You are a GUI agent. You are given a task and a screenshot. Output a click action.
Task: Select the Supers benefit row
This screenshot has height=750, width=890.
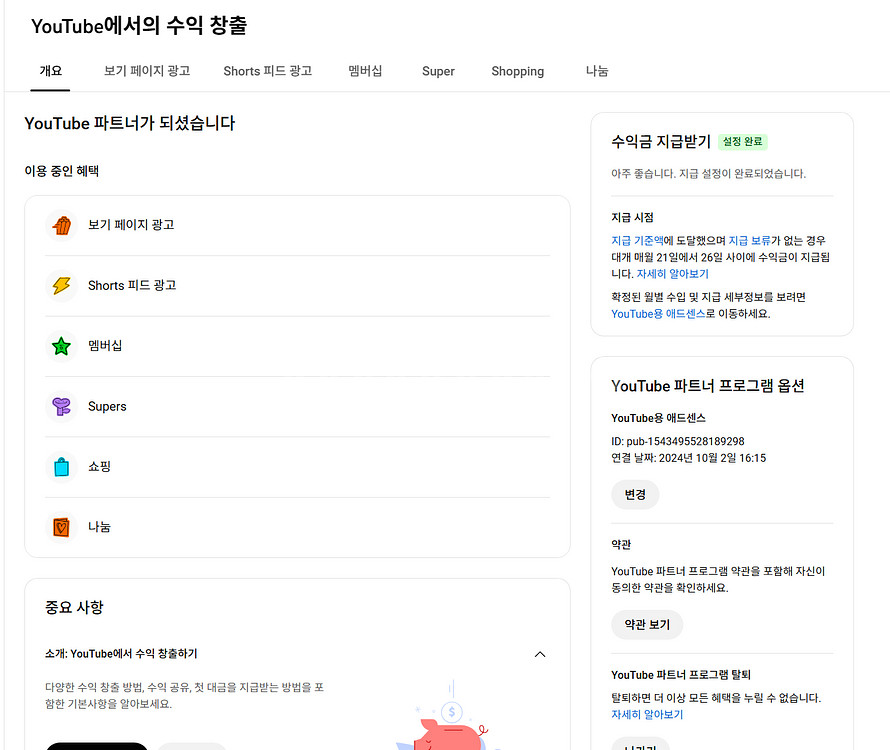pos(297,407)
